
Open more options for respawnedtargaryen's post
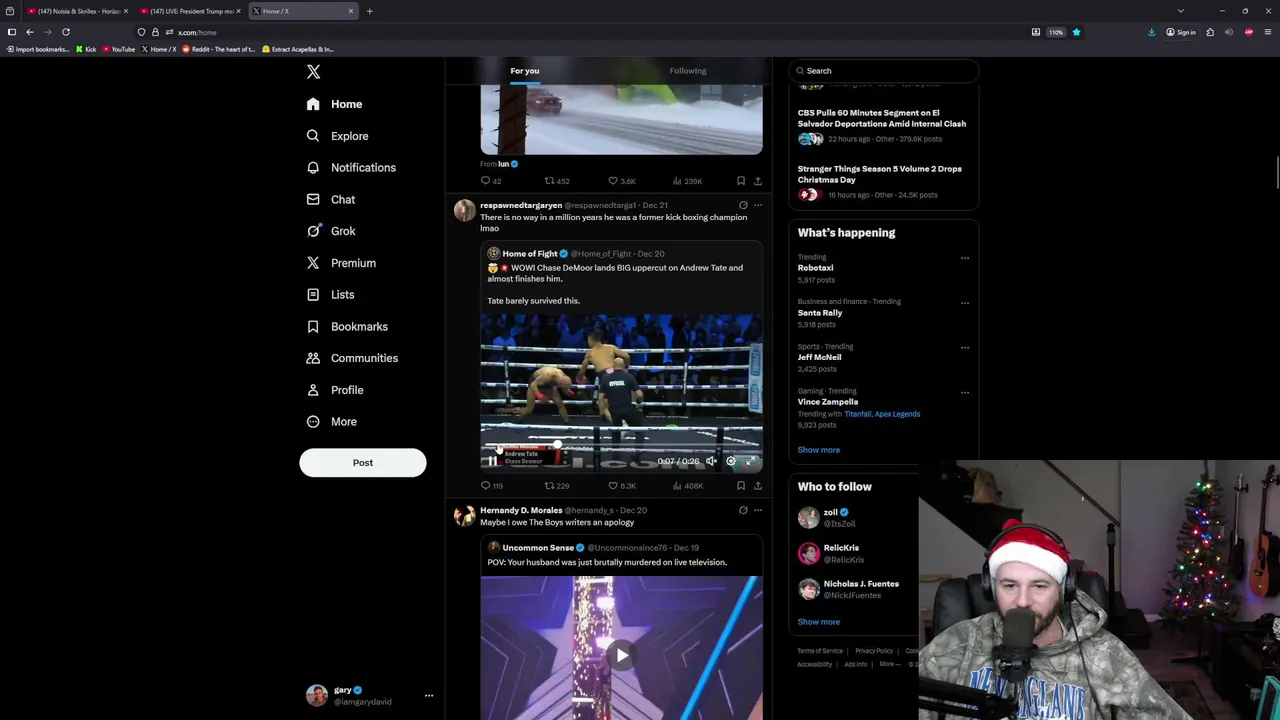pyautogui.click(x=758, y=205)
